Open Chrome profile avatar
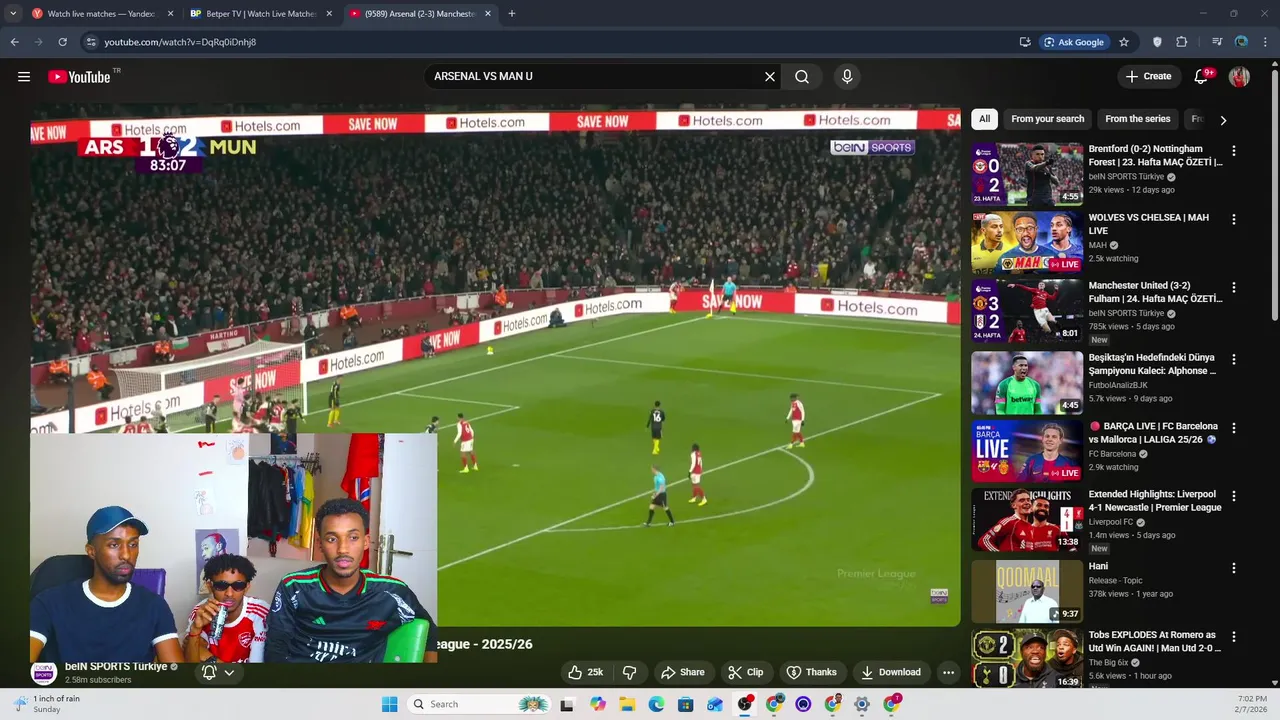The image size is (1280, 720). pos(1241,42)
